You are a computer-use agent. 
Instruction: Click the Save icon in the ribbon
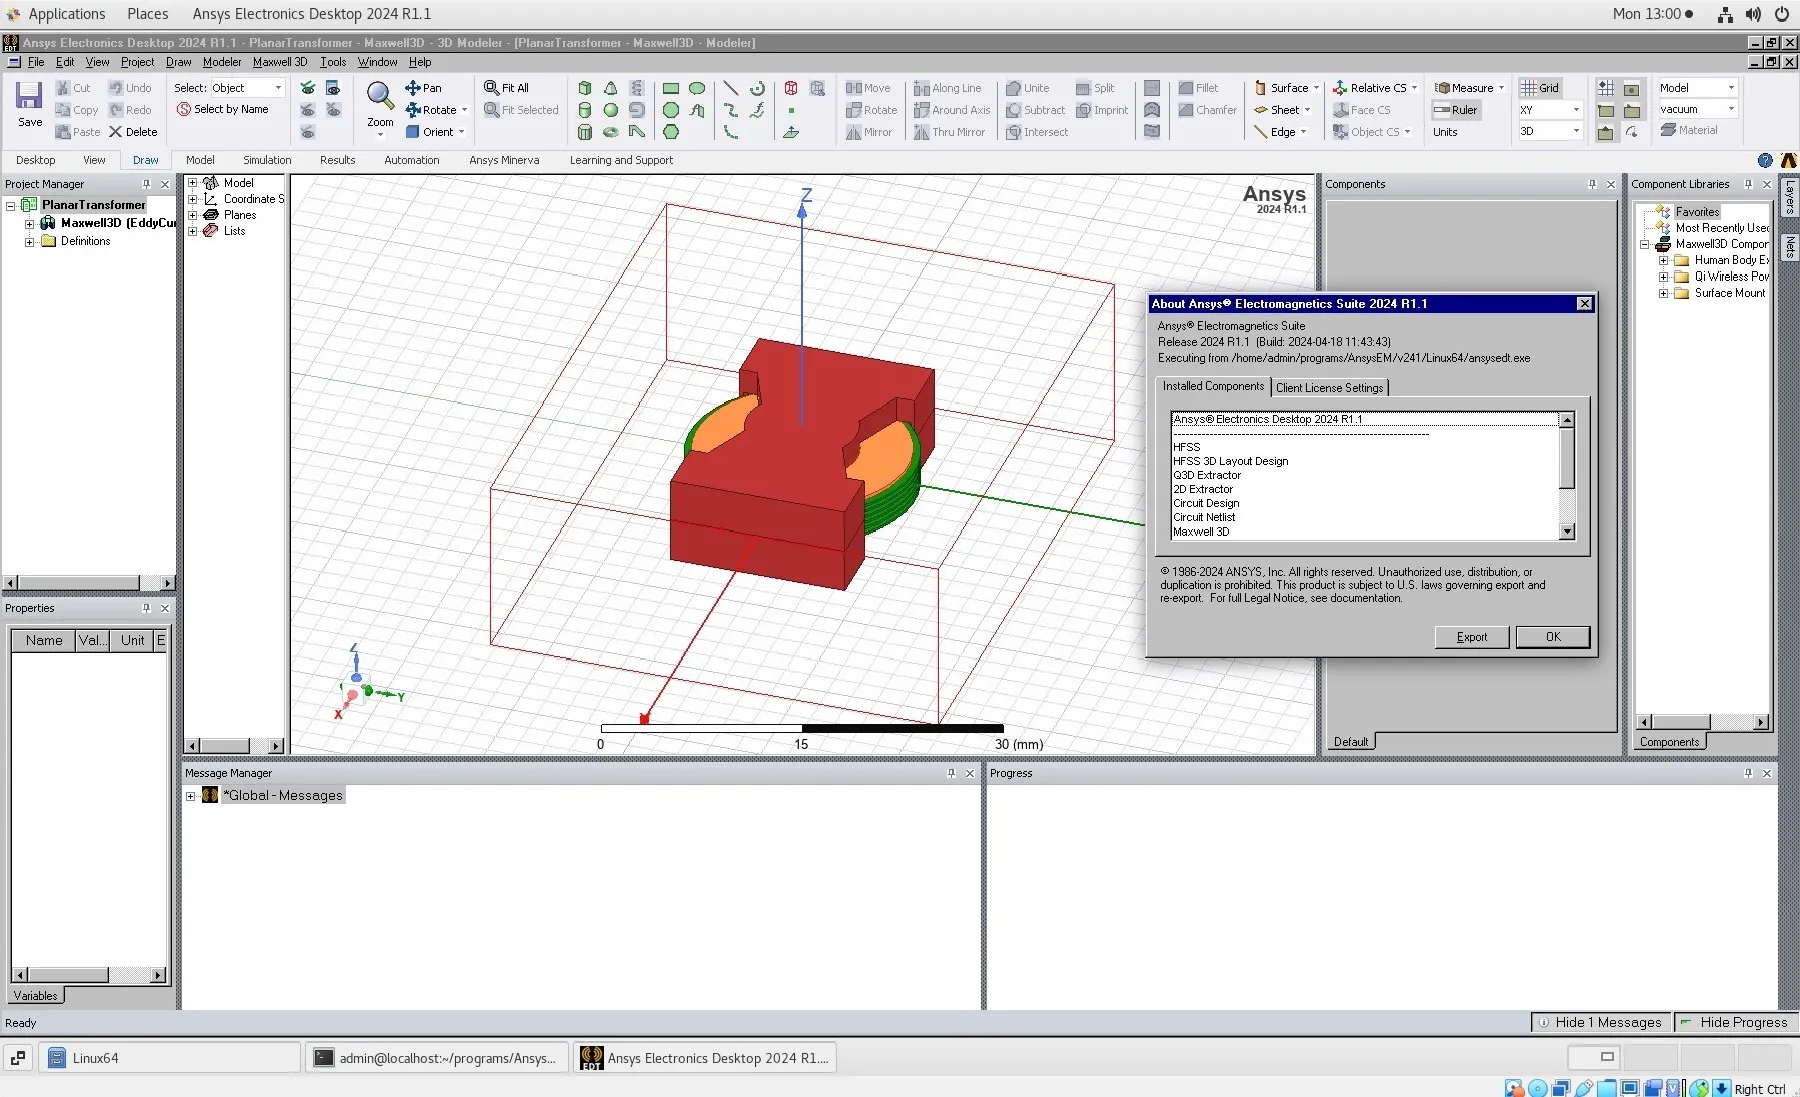coord(29,96)
